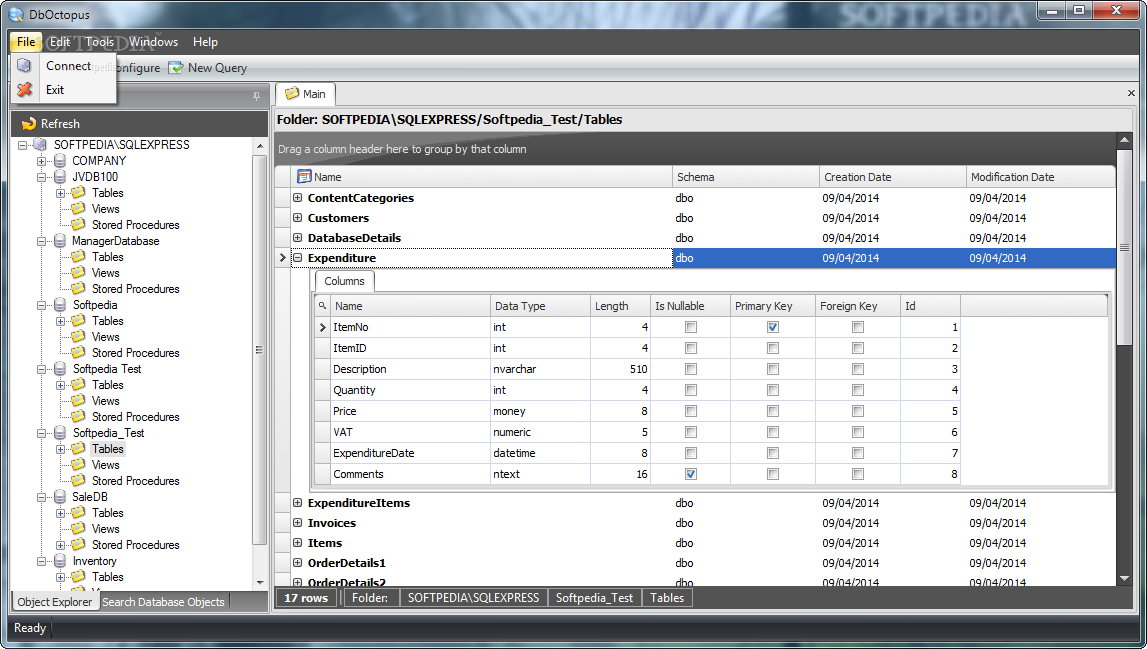Click the SaleDB database cylinder icon

point(60,497)
